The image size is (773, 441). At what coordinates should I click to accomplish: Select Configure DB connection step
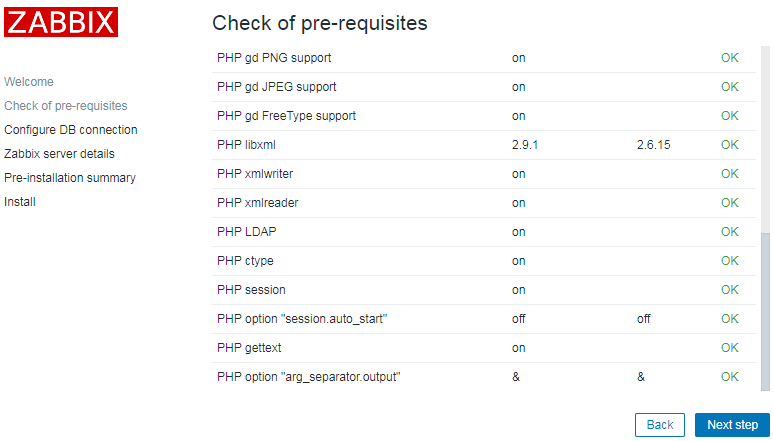[x=70, y=130]
